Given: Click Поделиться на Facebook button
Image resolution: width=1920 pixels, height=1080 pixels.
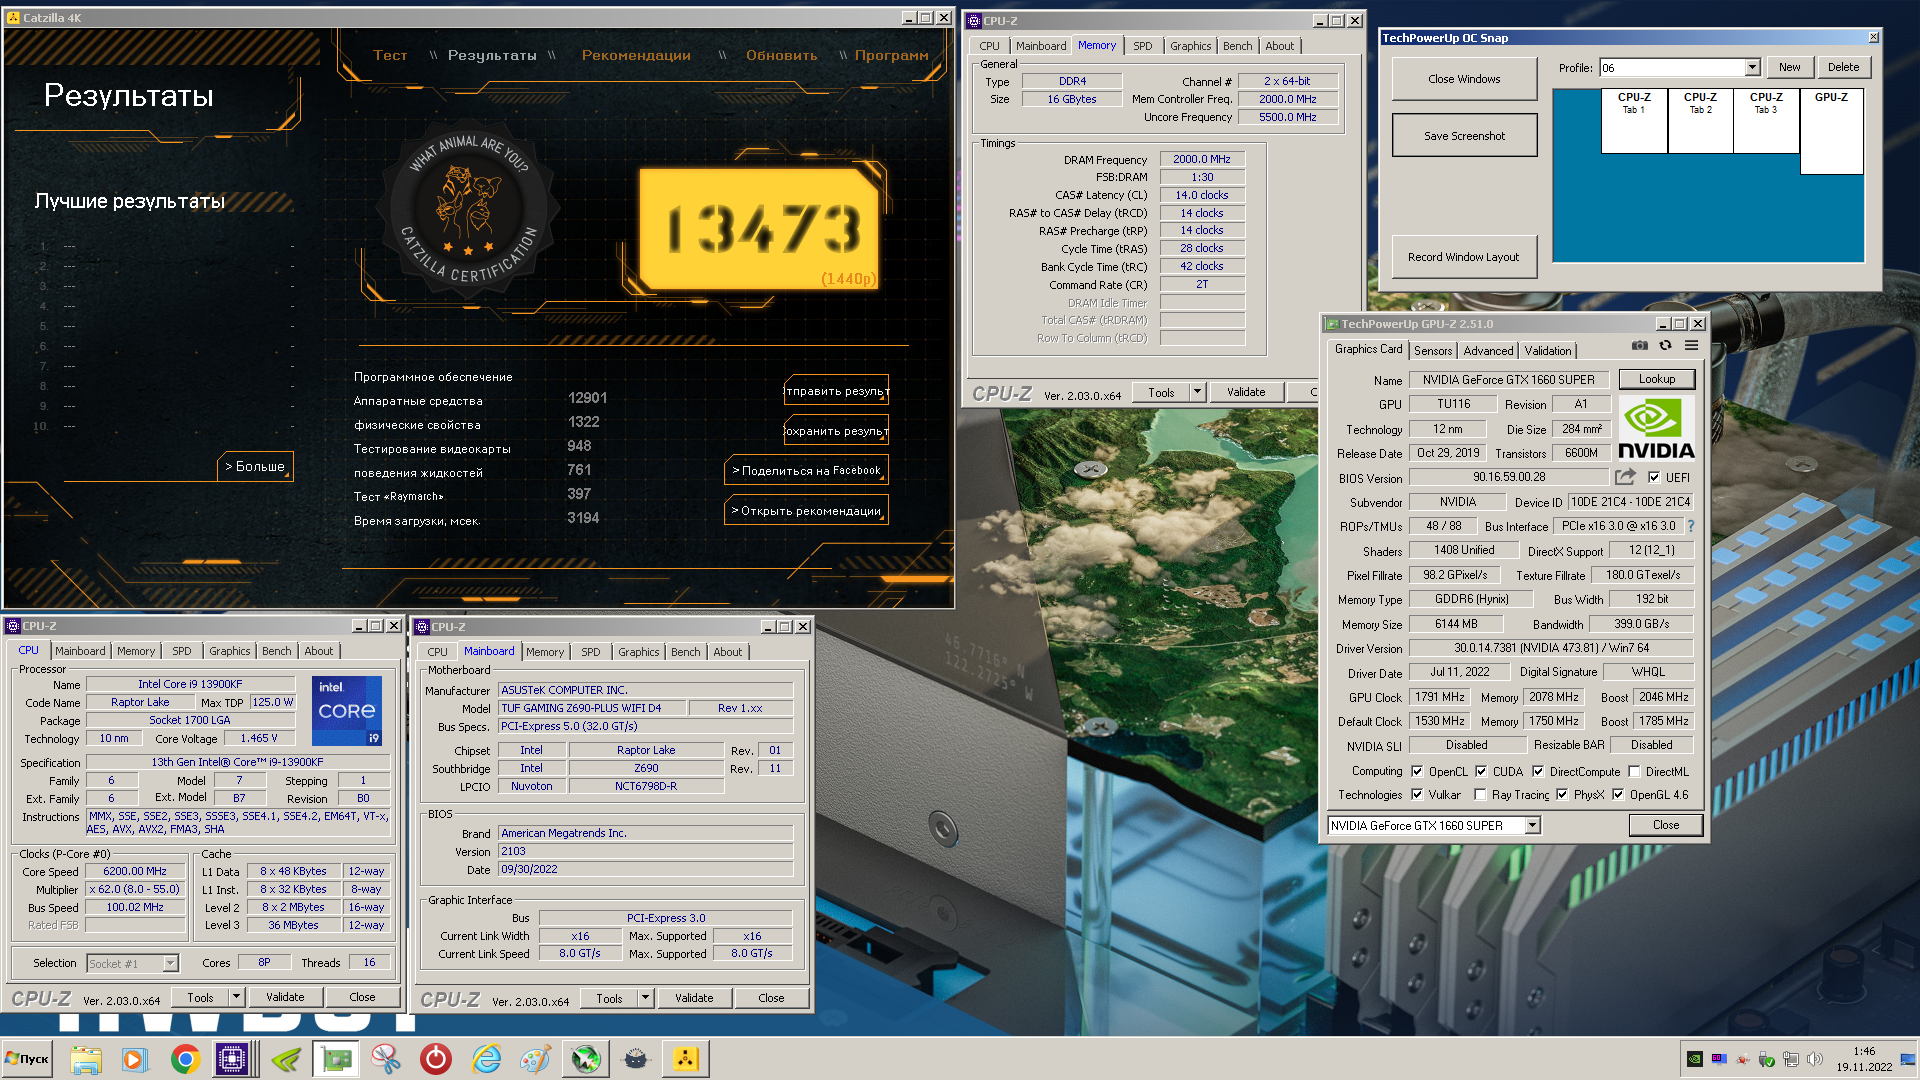Looking at the screenshot, I should point(806,470).
